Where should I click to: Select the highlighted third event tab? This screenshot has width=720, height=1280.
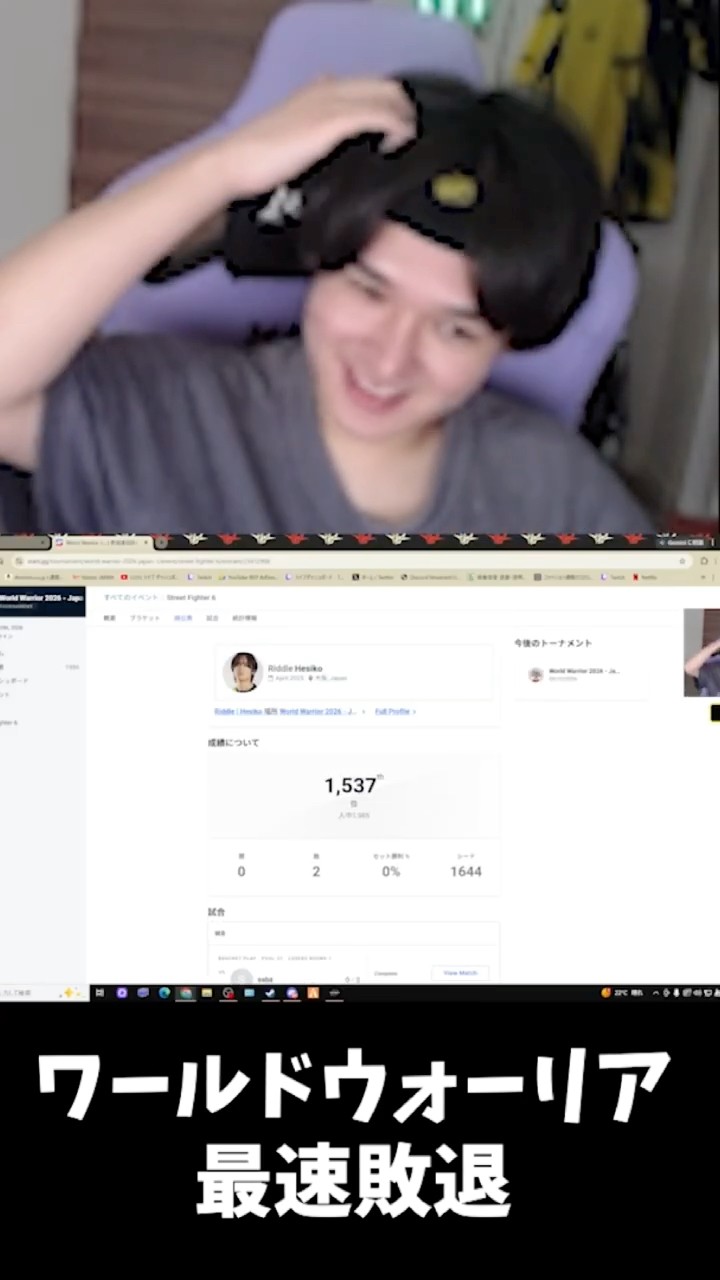[183, 618]
